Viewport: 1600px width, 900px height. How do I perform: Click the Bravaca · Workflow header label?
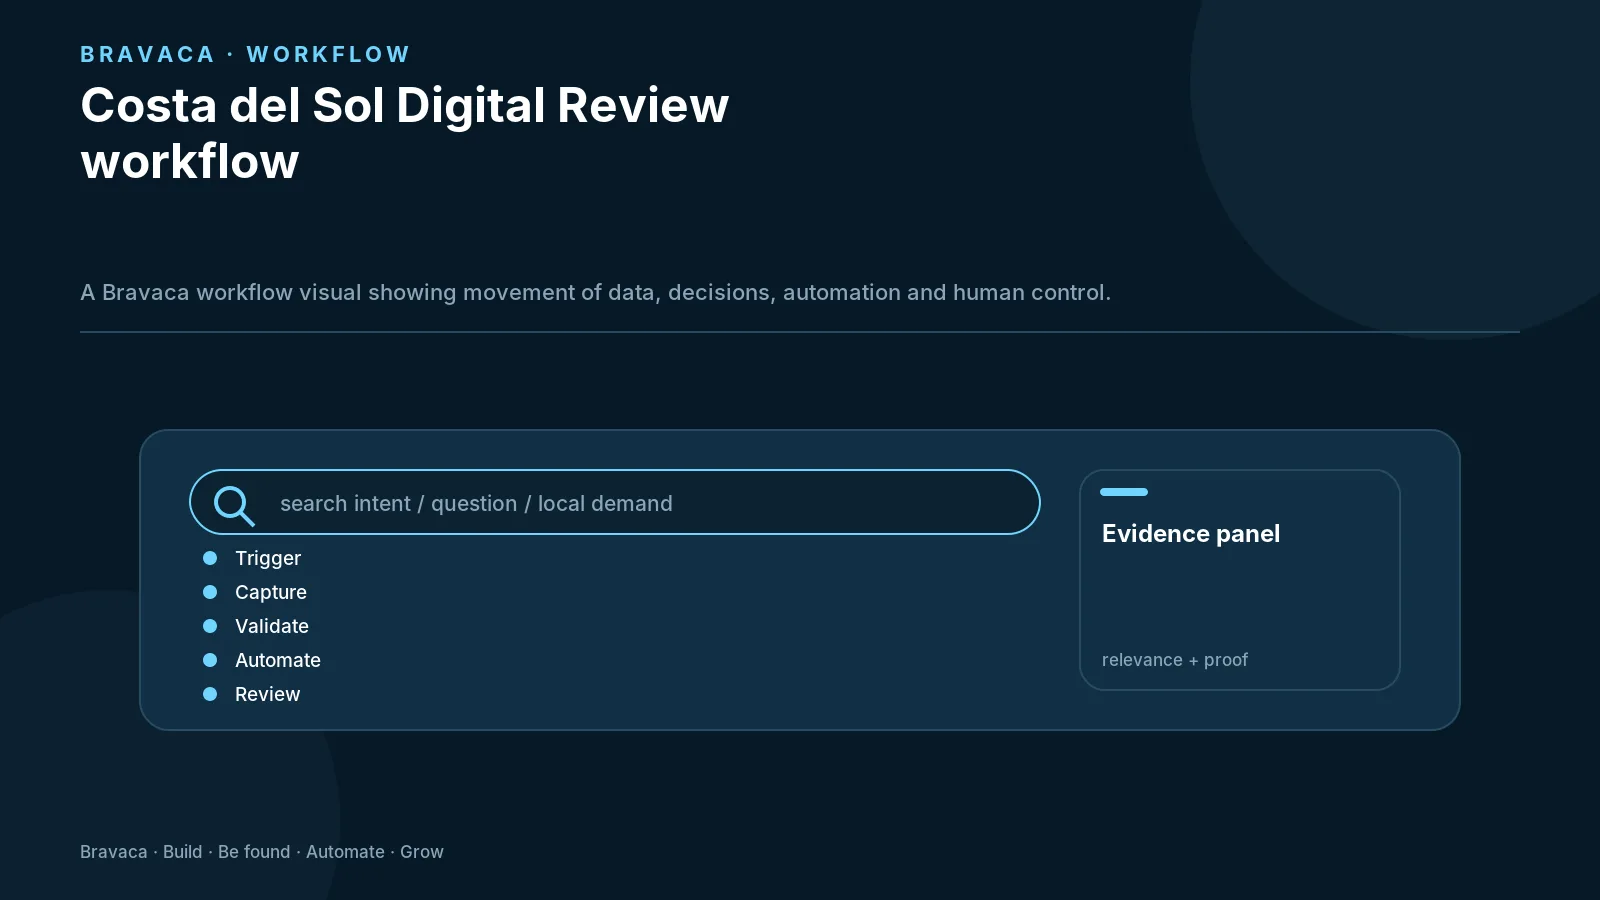(245, 54)
